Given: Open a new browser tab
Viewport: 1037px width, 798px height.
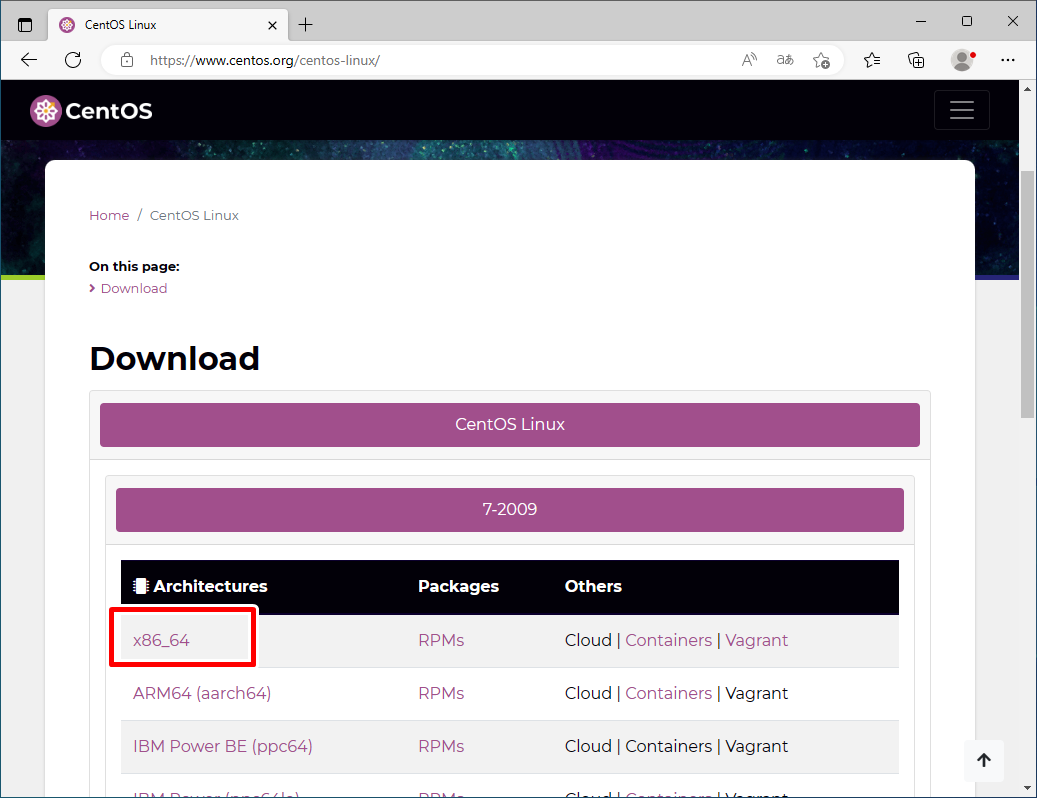Looking at the screenshot, I should pyautogui.click(x=306, y=25).
